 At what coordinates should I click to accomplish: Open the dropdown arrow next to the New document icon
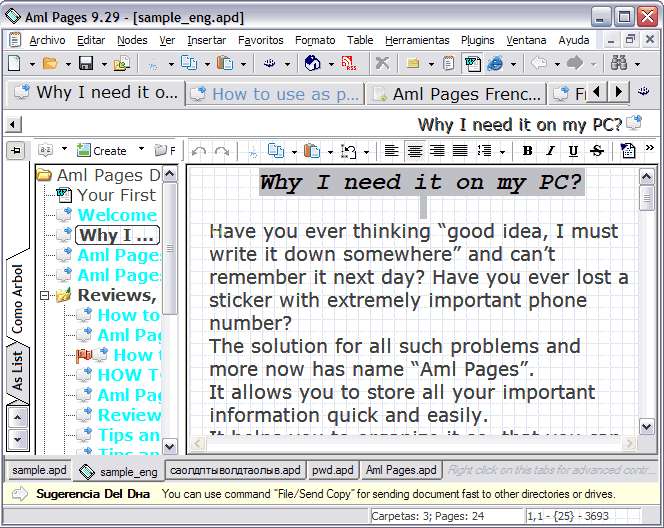(32, 64)
